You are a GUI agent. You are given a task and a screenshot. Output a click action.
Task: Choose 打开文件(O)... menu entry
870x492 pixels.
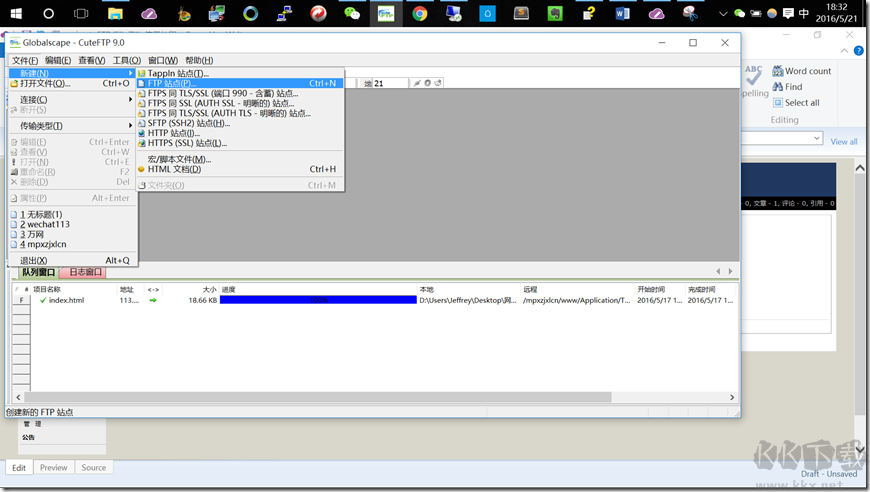pyautogui.click(x=72, y=83)
